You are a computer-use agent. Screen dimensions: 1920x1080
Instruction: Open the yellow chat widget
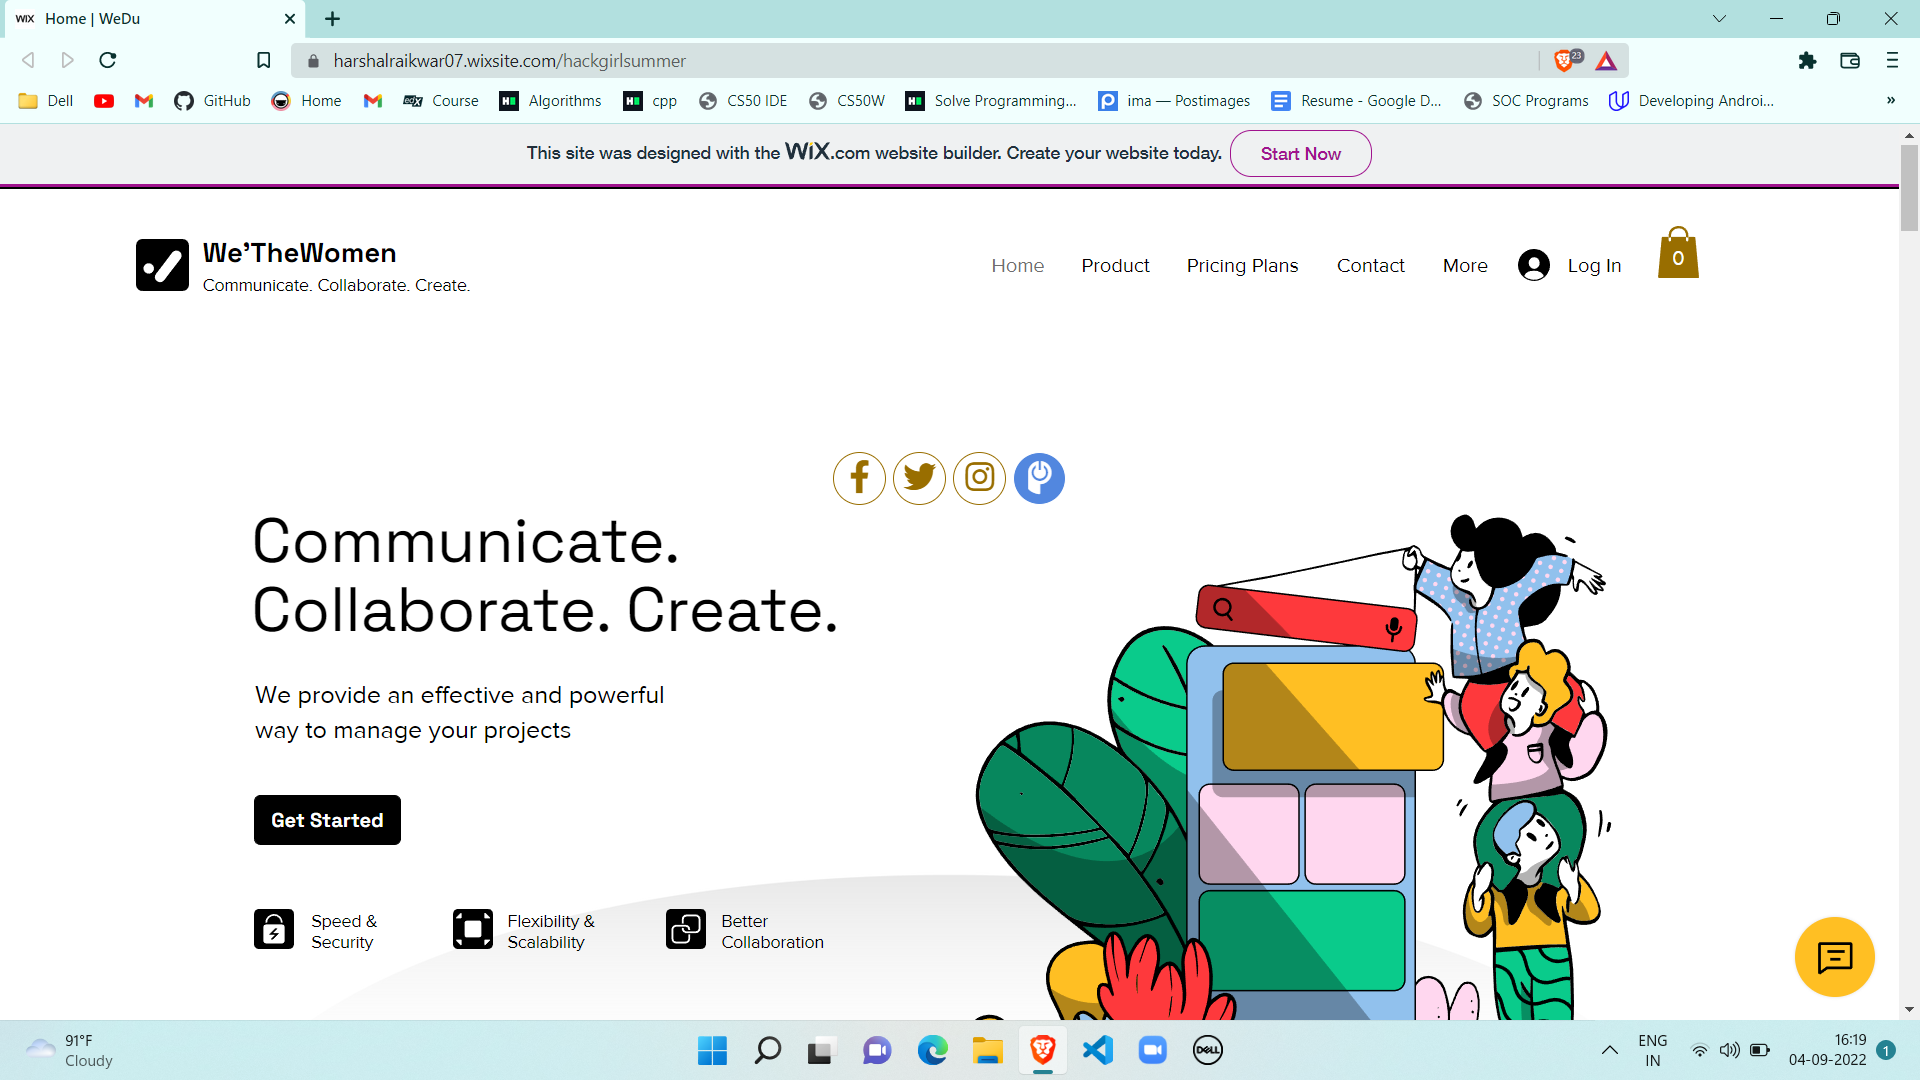[x=1834, y=957]
